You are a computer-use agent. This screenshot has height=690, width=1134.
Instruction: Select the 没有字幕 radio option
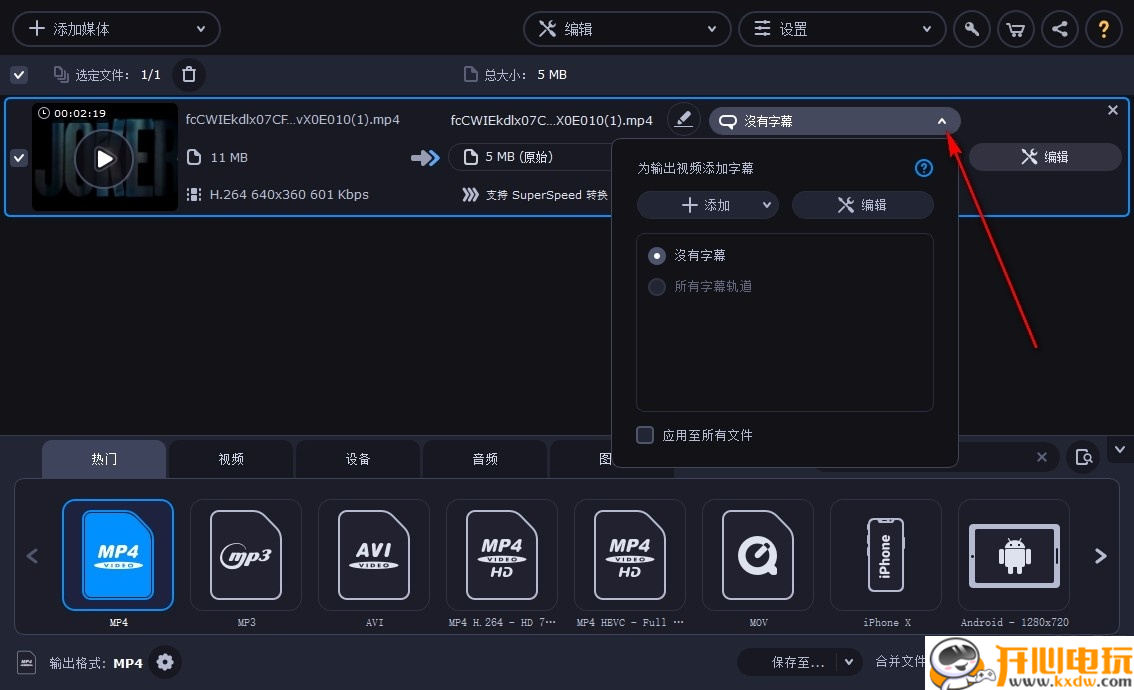tap(657, 256)
